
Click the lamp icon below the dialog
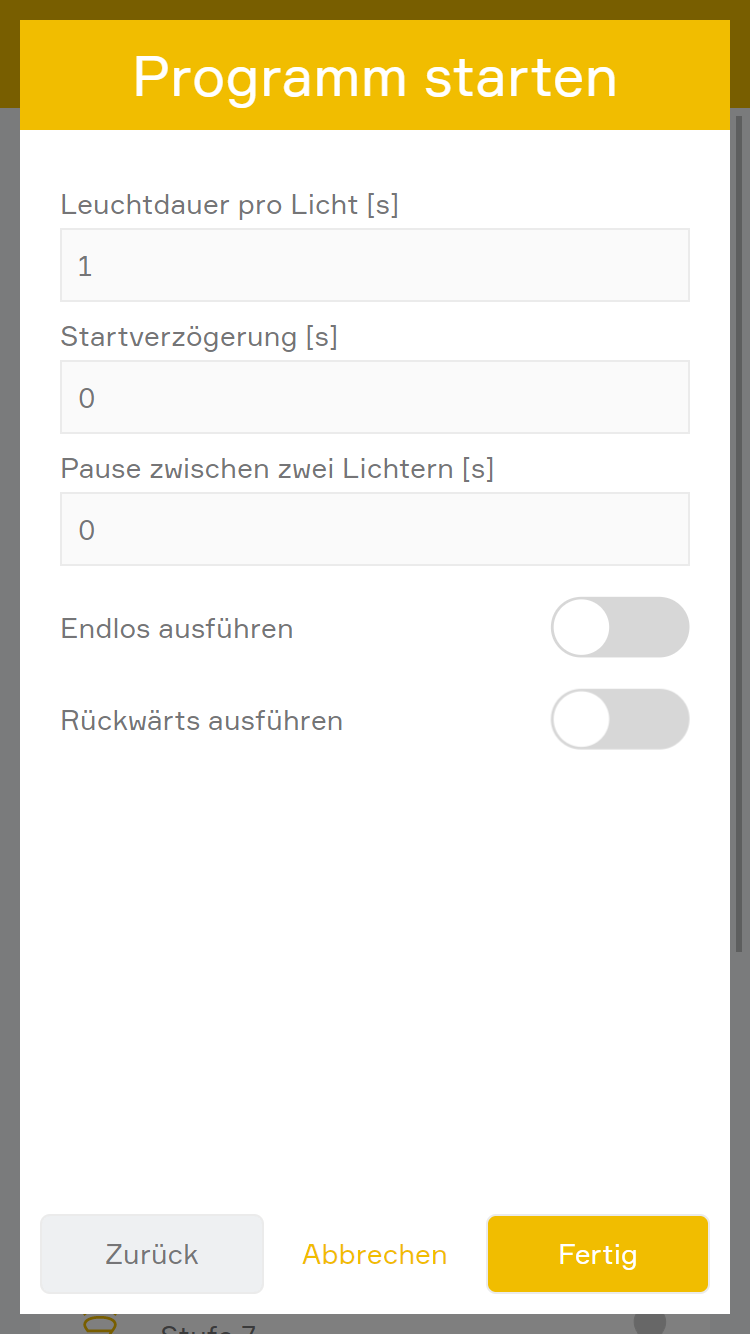tap(99, 1324)
